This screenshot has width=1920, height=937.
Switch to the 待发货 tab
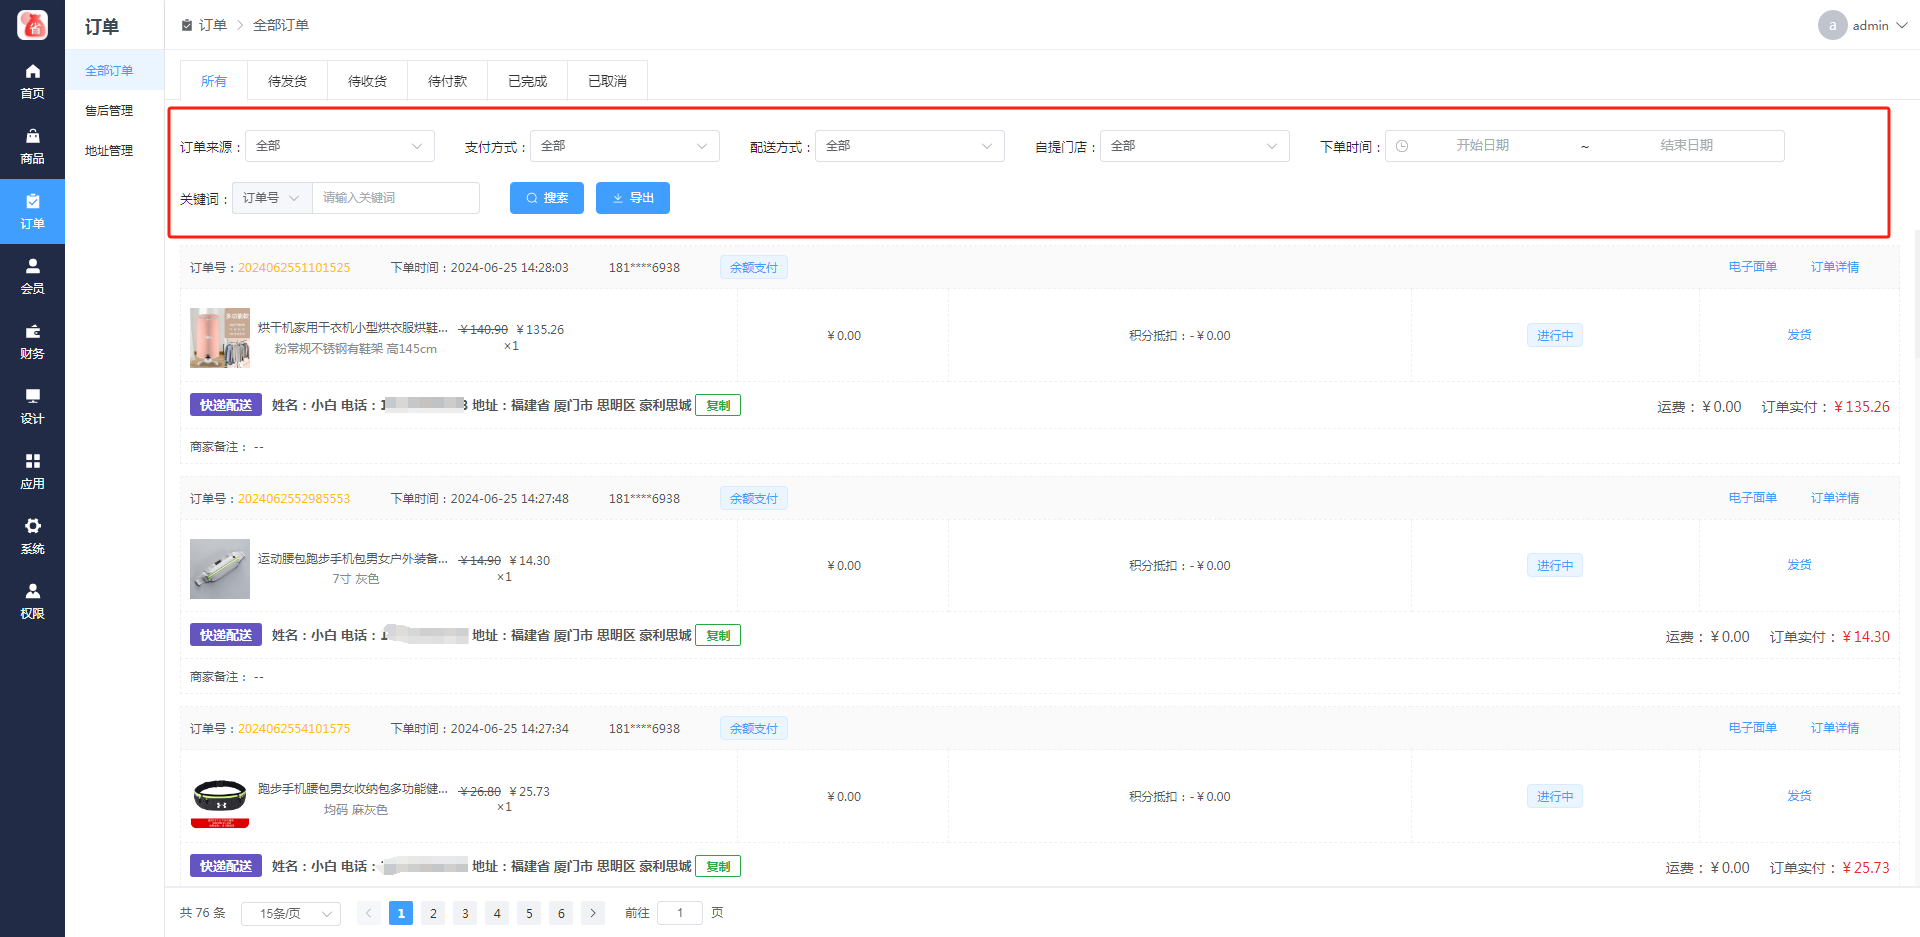287,81
